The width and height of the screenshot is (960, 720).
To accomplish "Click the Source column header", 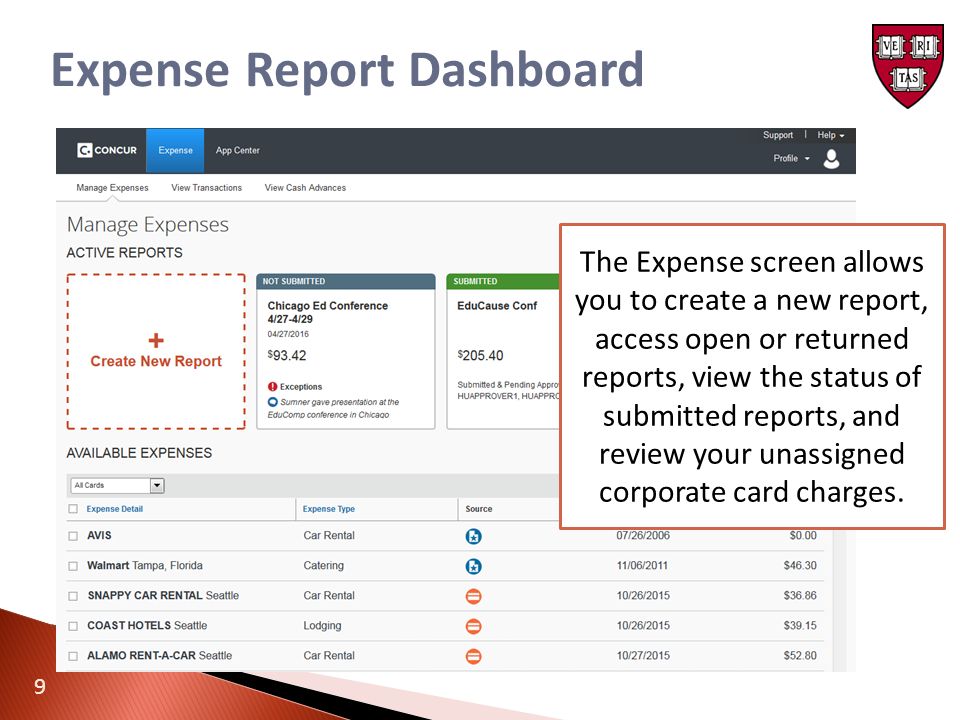I will tap(479, 509).
